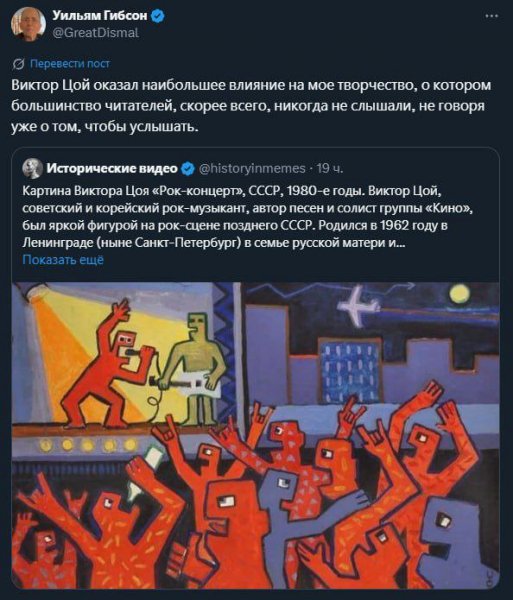Click the blue verified badge beside Уильям Гибсон

(x=158, y=16)
